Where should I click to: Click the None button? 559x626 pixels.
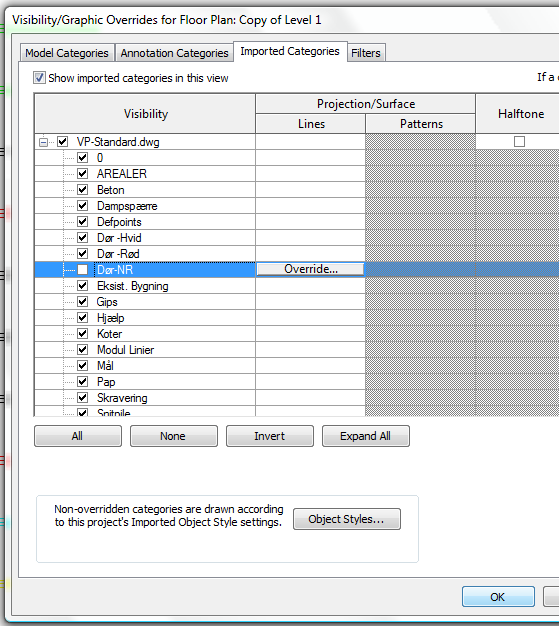click(x=174, y=436)
